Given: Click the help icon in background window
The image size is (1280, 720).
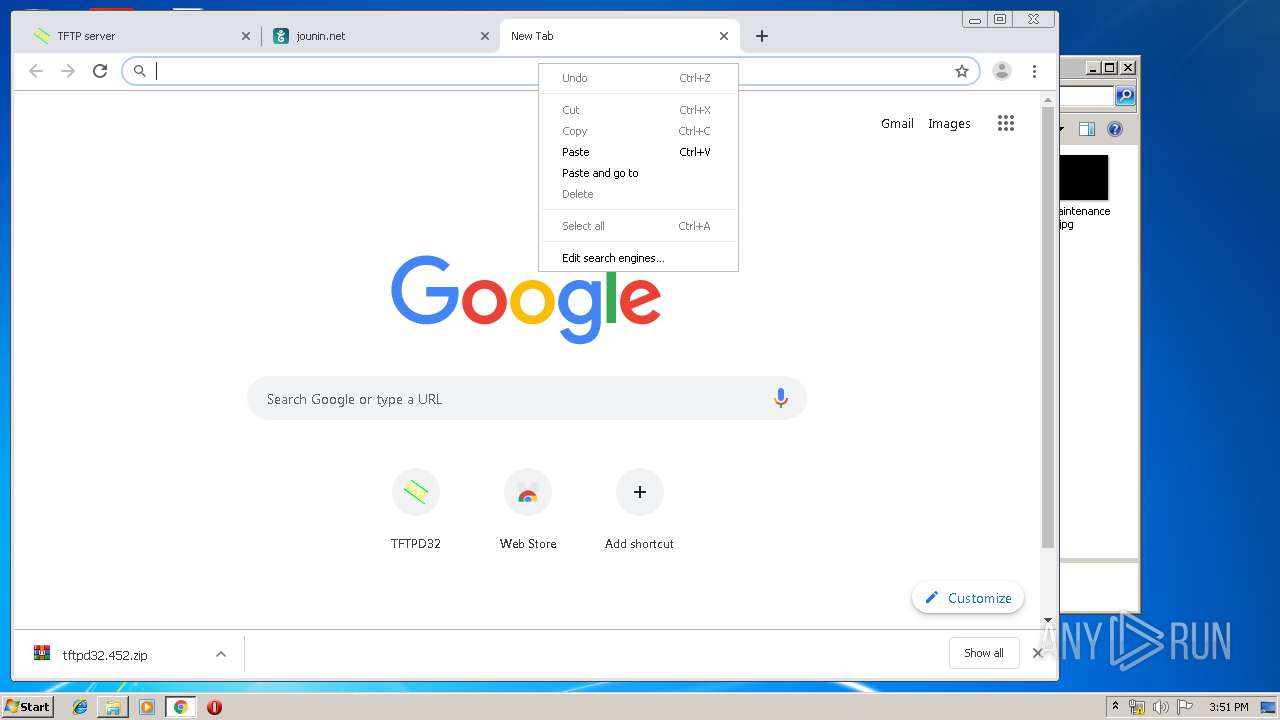Looking at the screenshot, I should point(1115,129).
